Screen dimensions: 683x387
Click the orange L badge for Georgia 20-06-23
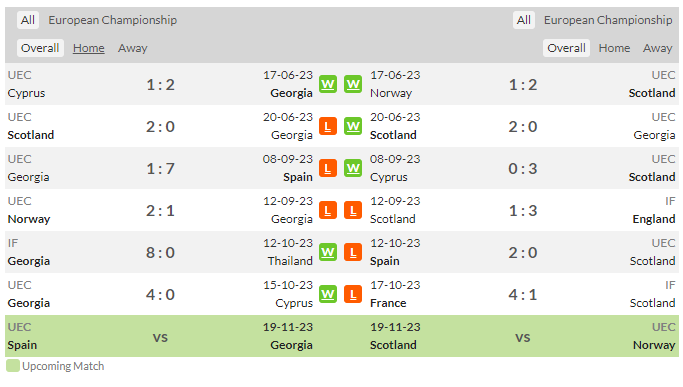pyautogui.click(x=328, y=126)
